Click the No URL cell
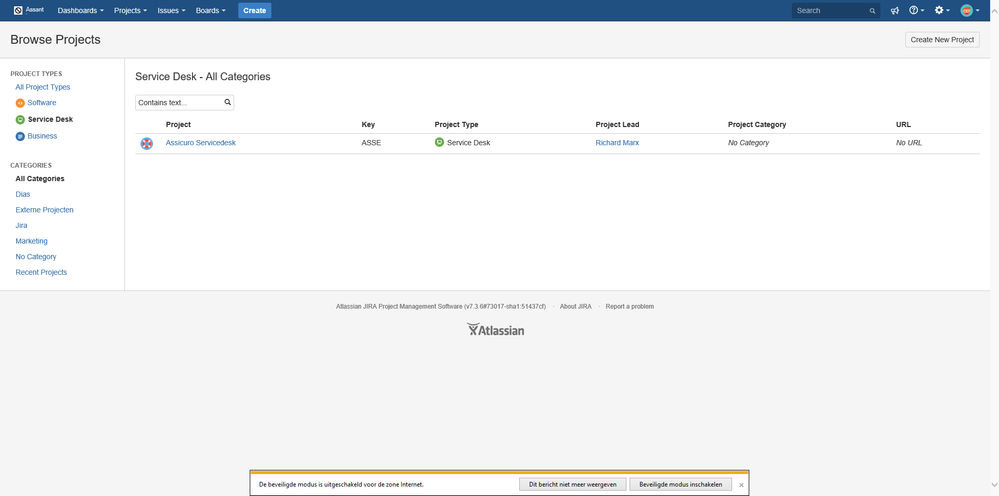Screen dimensions: 999x496 [909, 143]
